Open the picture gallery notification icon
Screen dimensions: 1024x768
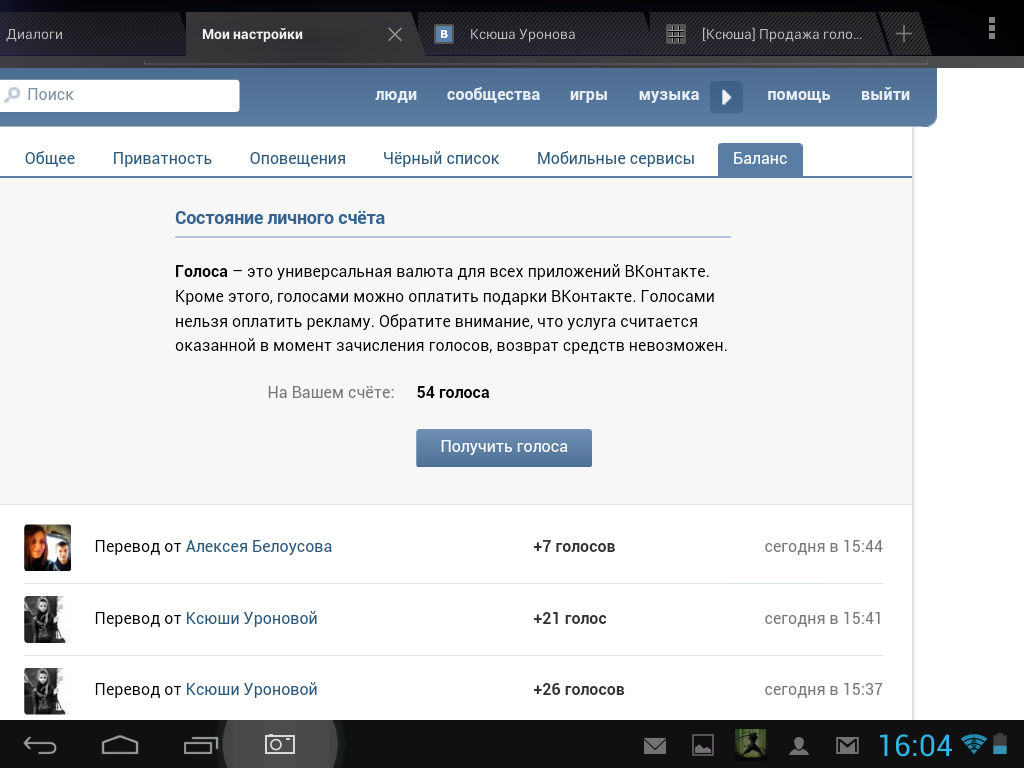pyautogui.click(x=703, y=745)
